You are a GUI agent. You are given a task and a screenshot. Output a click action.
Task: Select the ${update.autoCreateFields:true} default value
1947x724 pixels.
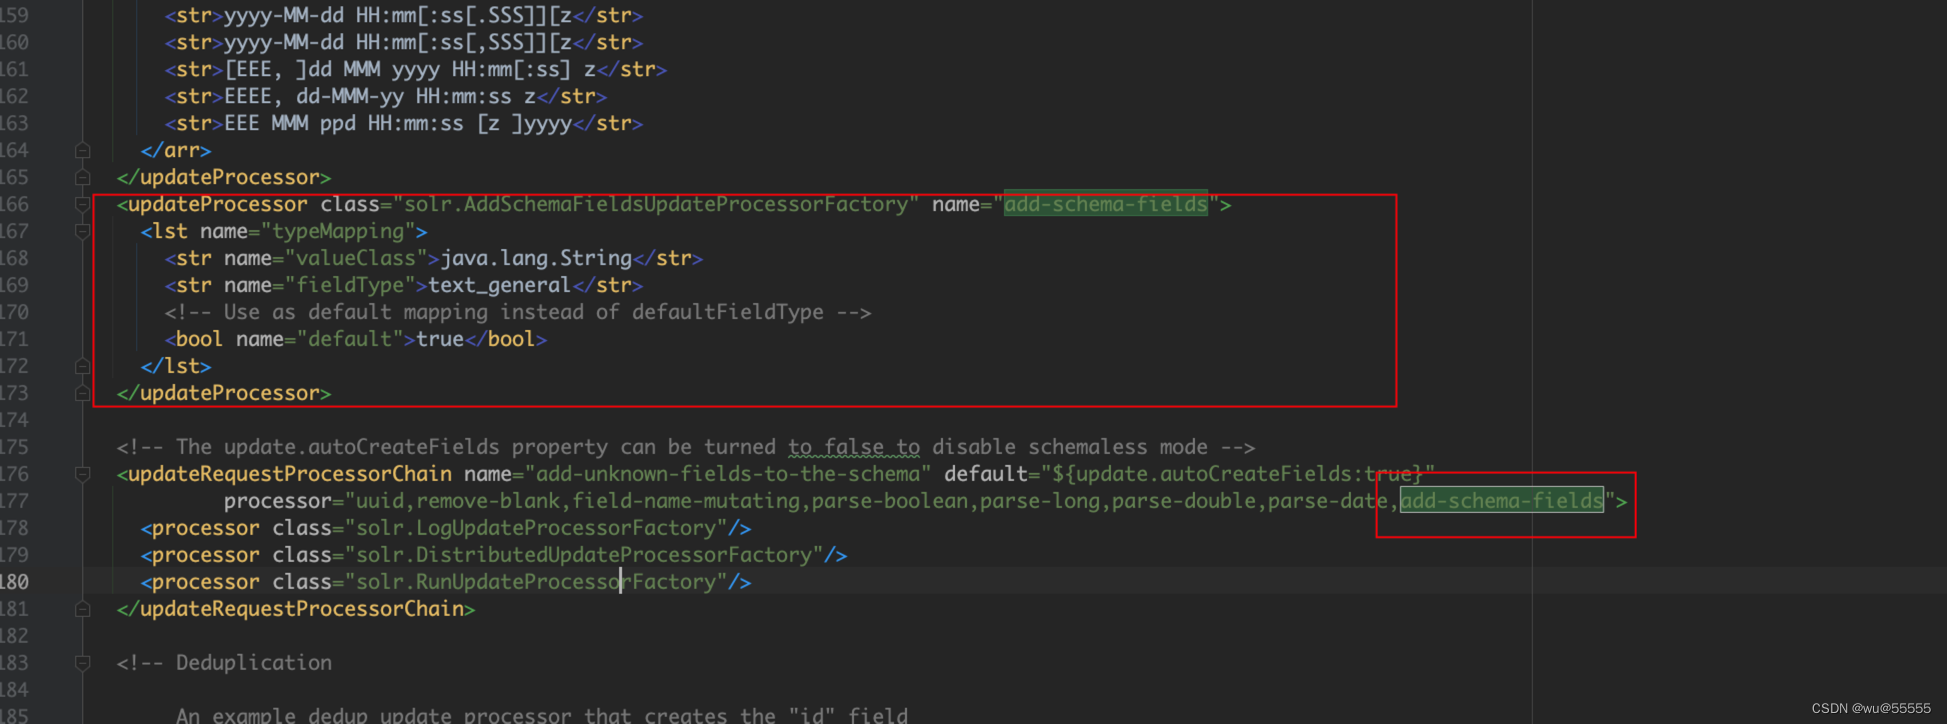[1238, 474]
